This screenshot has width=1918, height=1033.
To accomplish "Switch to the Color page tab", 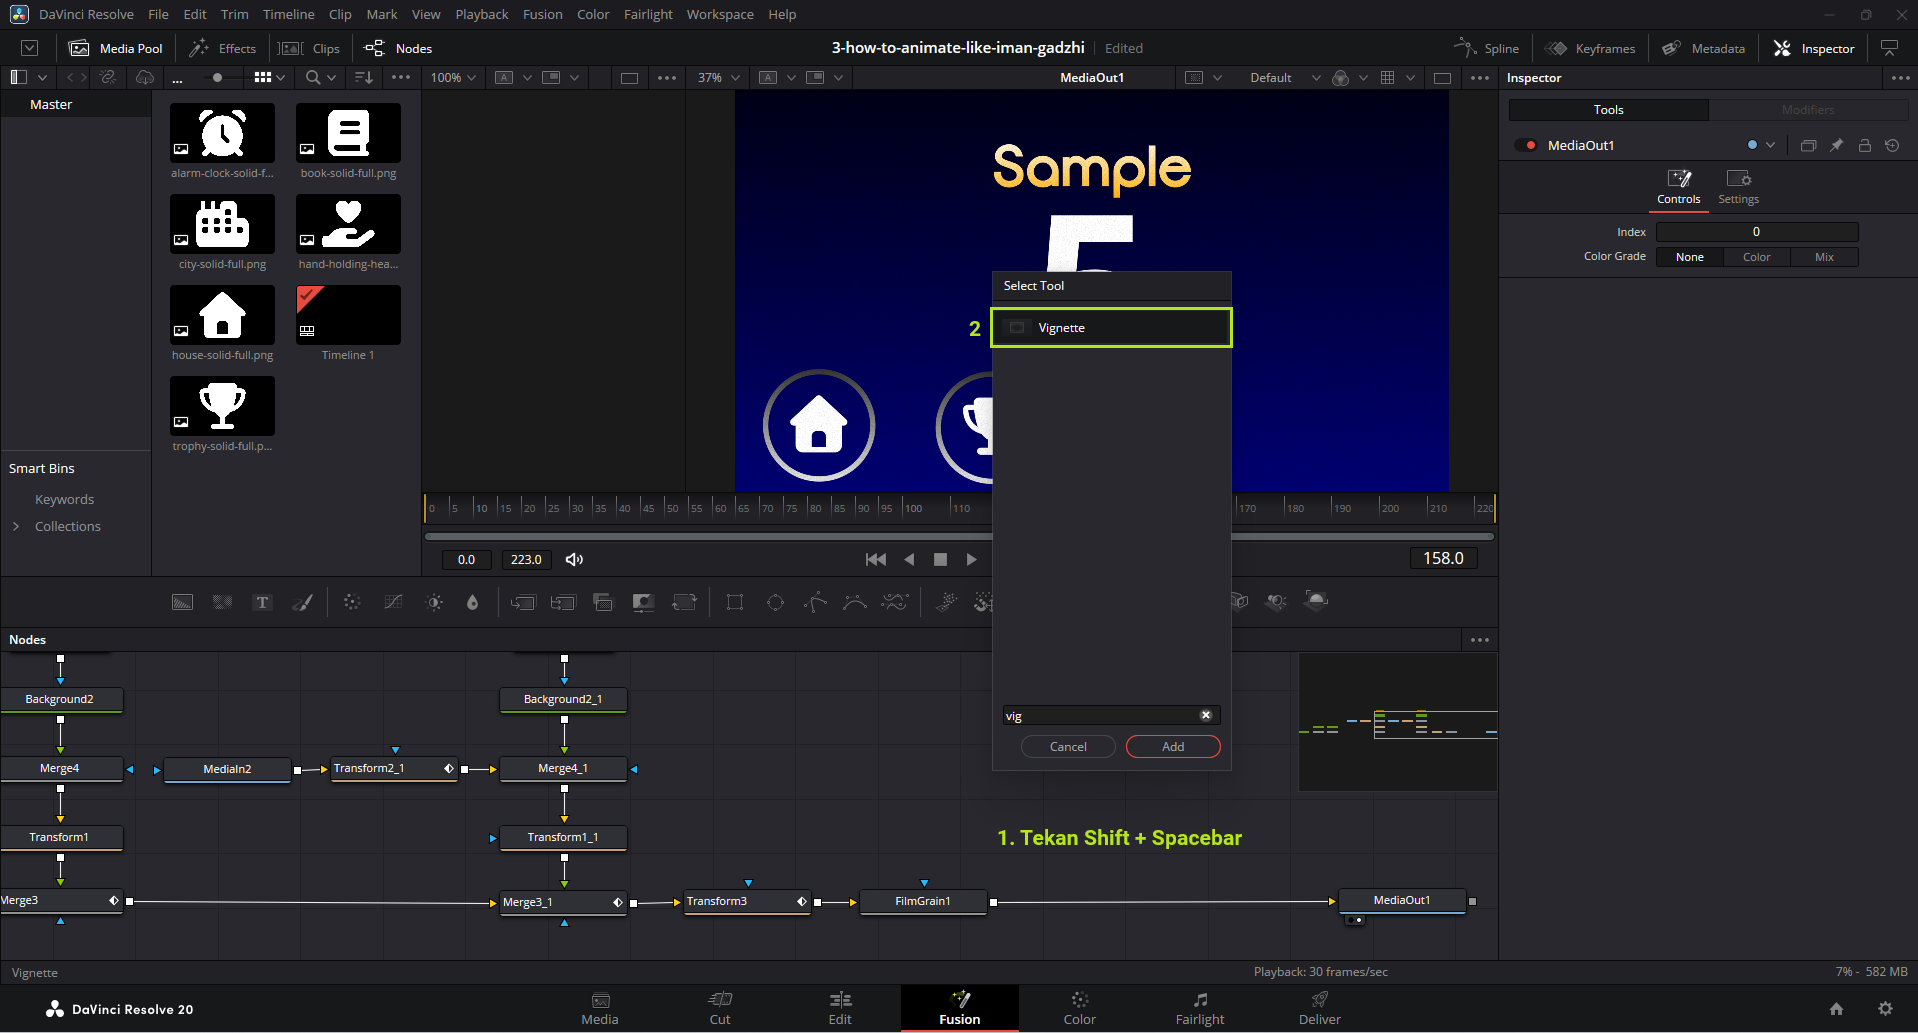I will point(1079,1008).
